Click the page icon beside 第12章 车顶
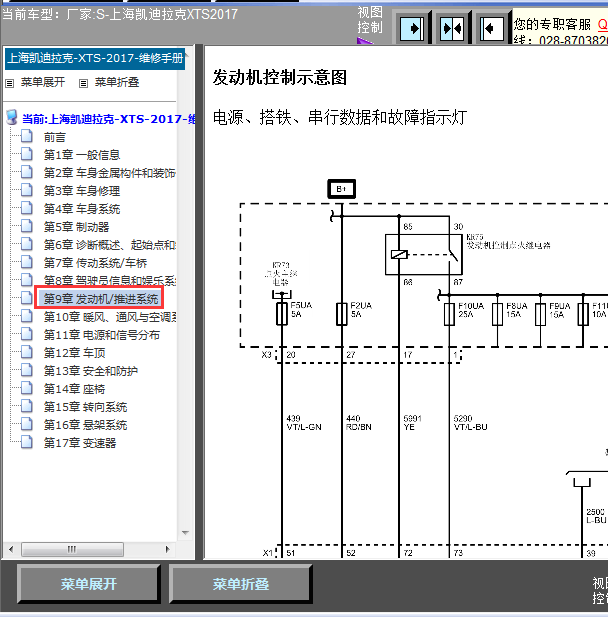 [27, 352]
